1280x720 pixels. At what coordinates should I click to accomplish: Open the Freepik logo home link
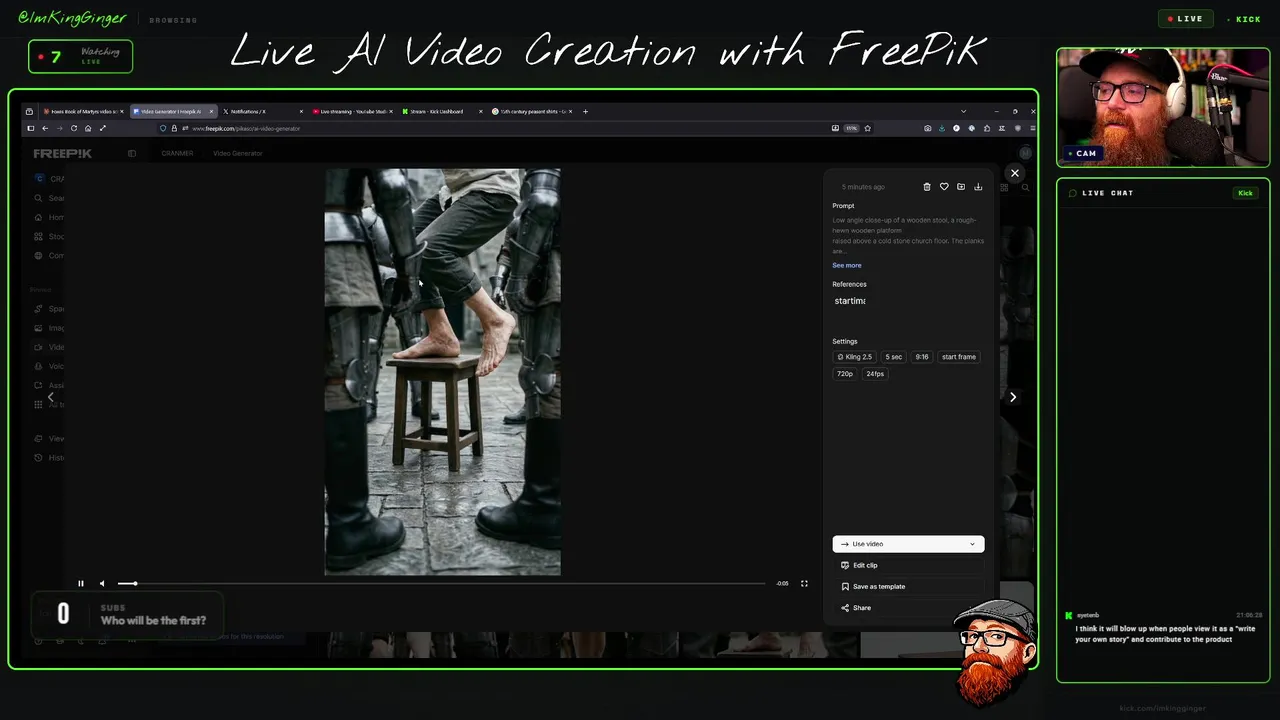tap(62, 153)
